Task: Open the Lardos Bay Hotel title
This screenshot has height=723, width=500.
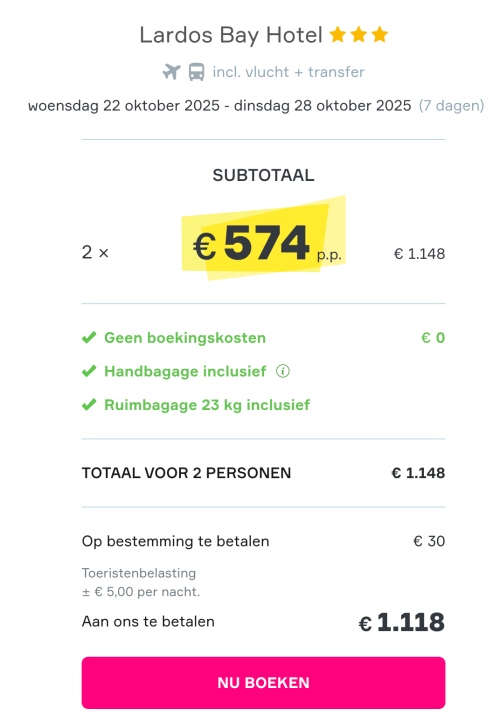Action: pos(231,36)
